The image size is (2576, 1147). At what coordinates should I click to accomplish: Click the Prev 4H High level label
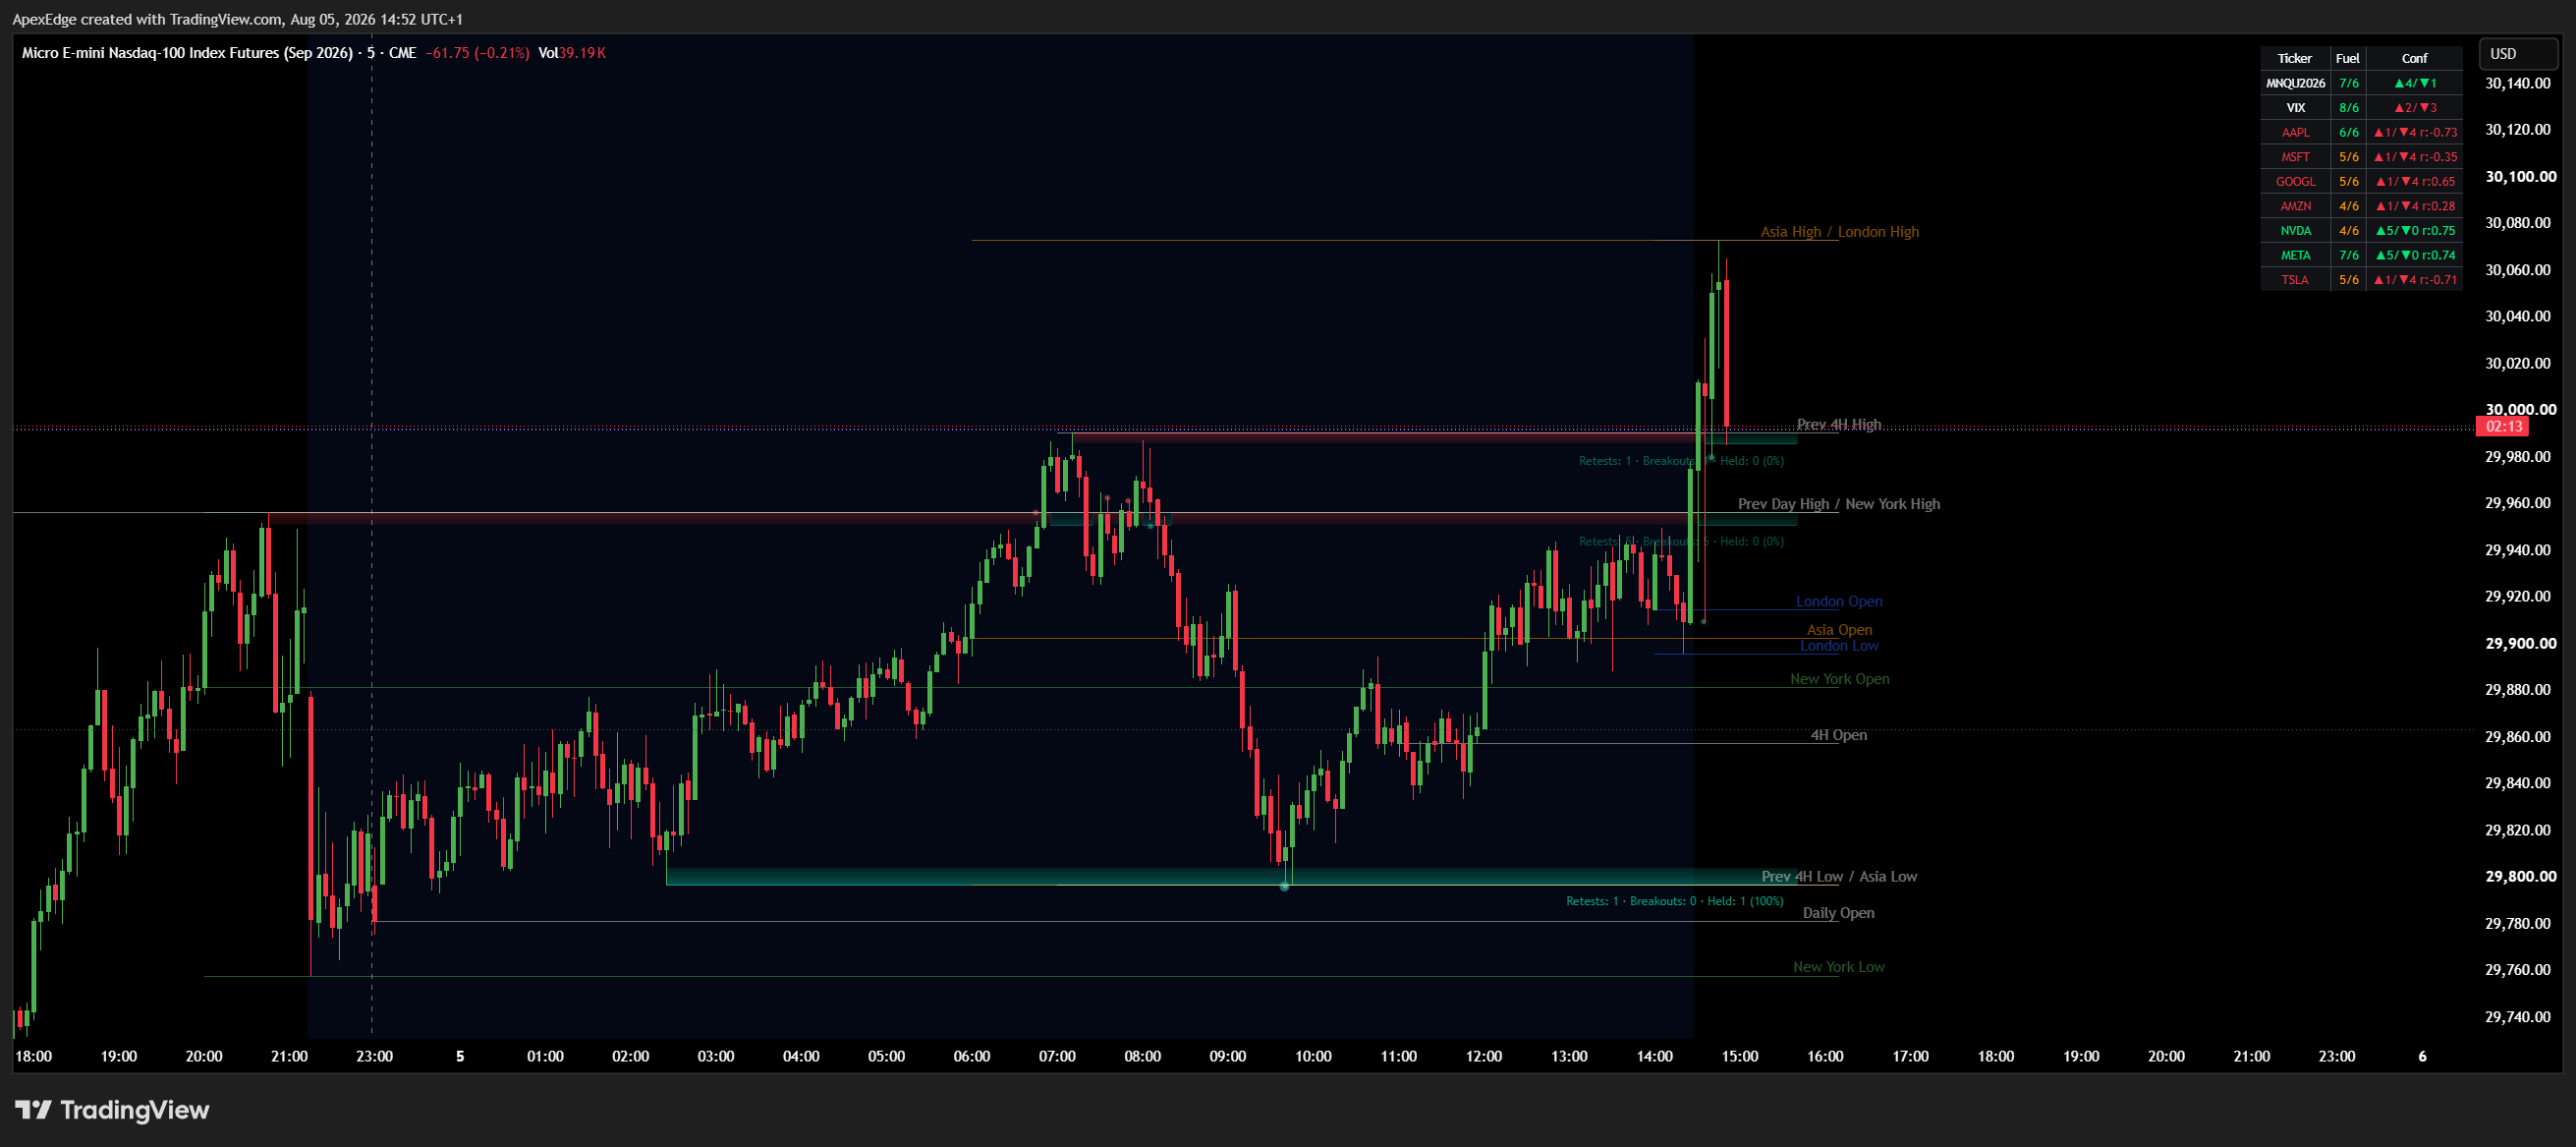1838,425
